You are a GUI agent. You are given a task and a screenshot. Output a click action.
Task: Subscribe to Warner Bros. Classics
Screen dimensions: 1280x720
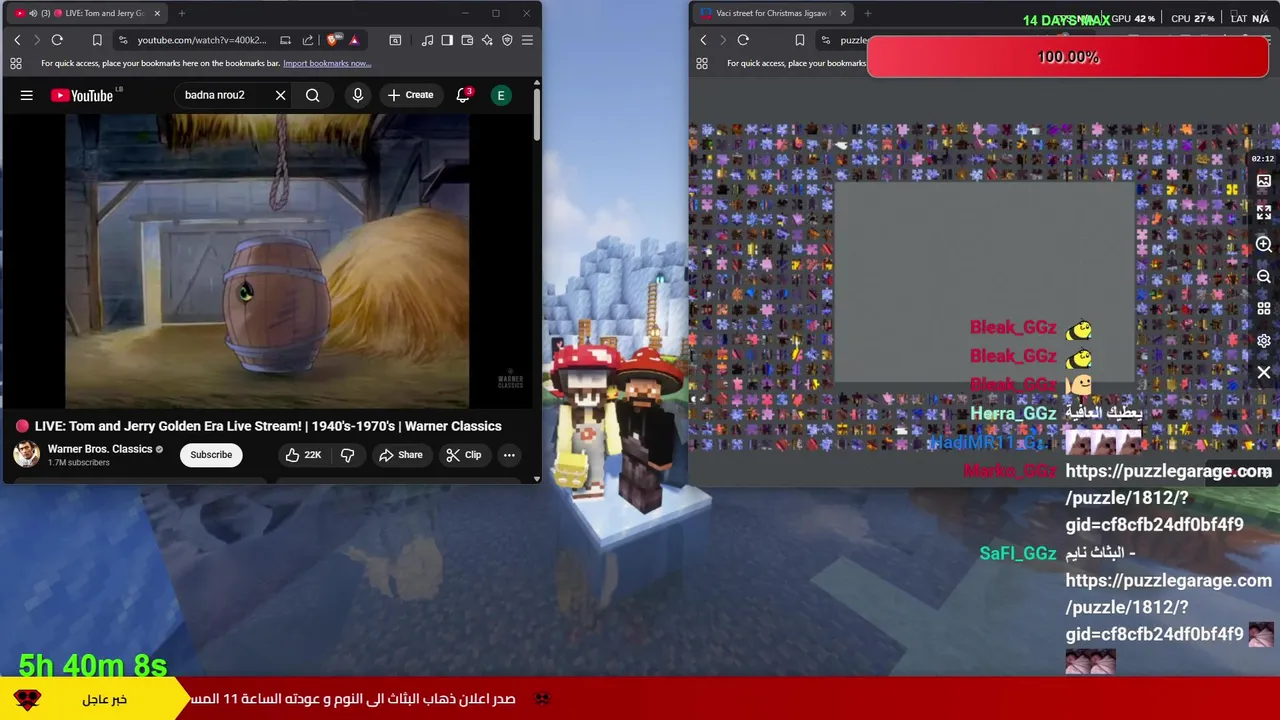coord(211,455)
